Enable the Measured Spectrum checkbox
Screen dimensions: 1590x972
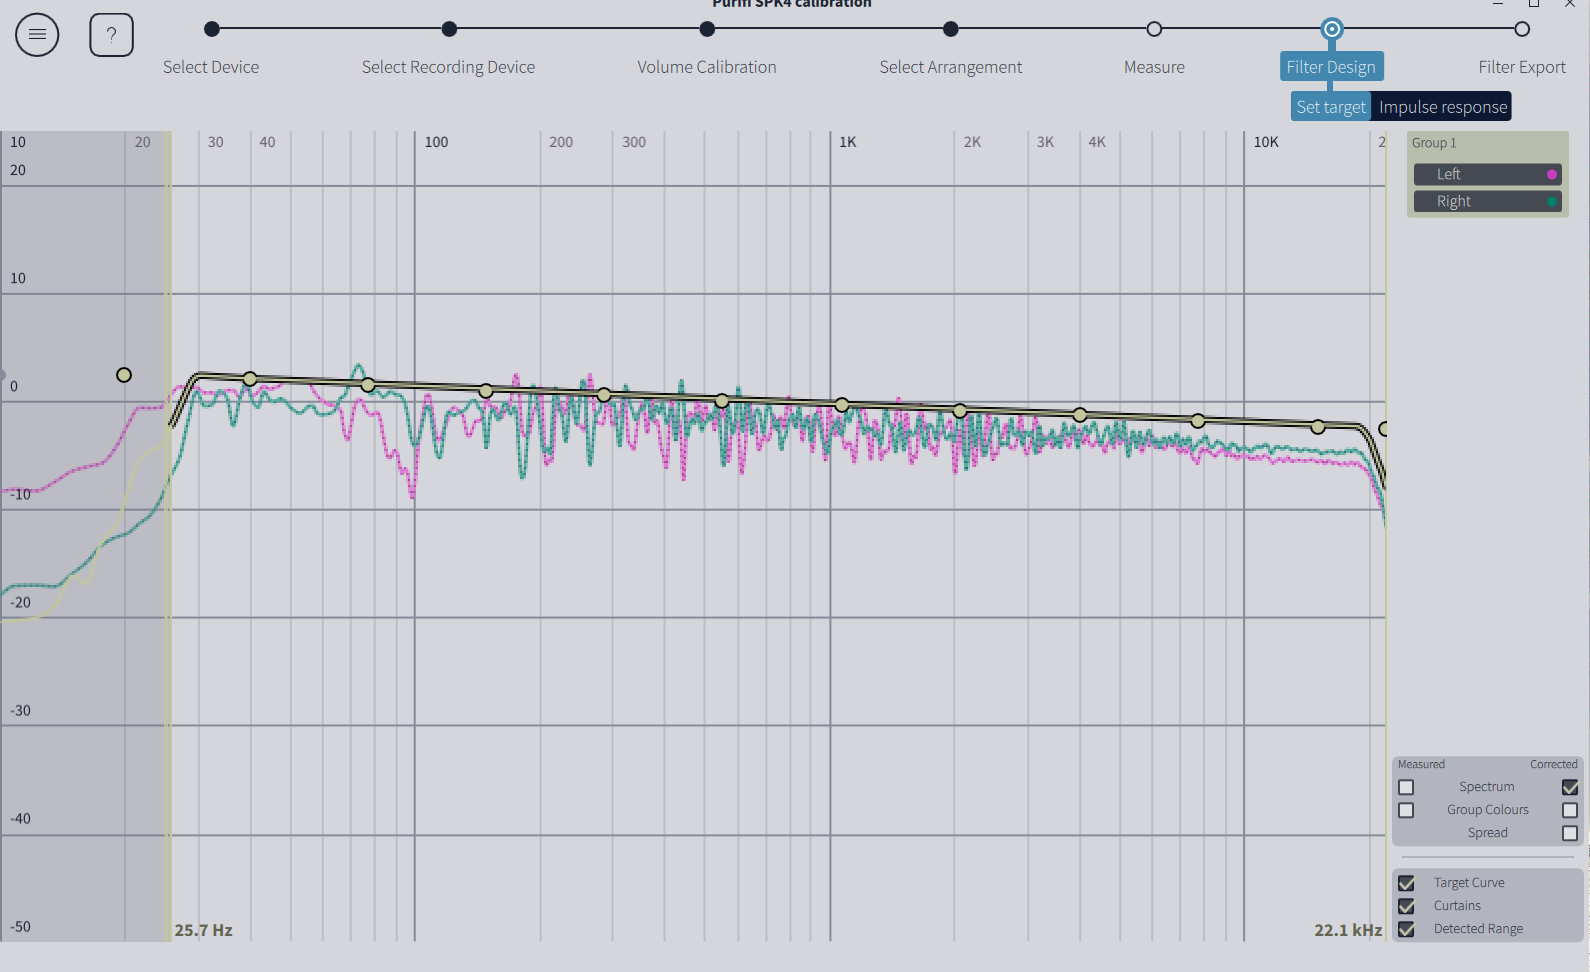pos(1406,787)
